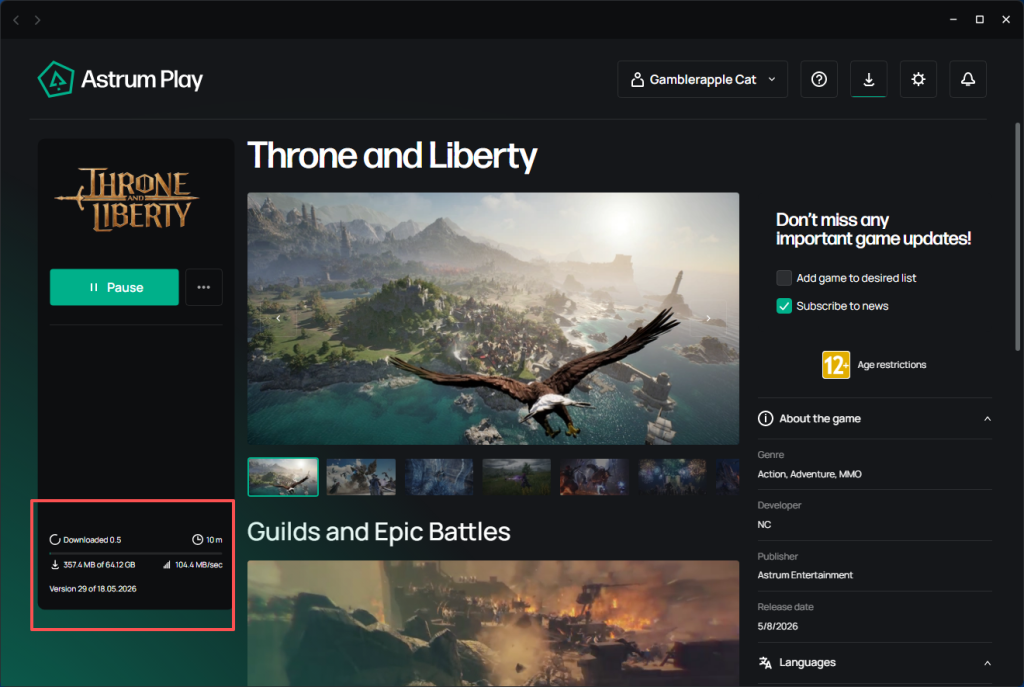Image resolution: width=1024 pixels, height=687 pixels.
Task: Click the 12+ age restrictions badge
Action: tap(836, 364)
